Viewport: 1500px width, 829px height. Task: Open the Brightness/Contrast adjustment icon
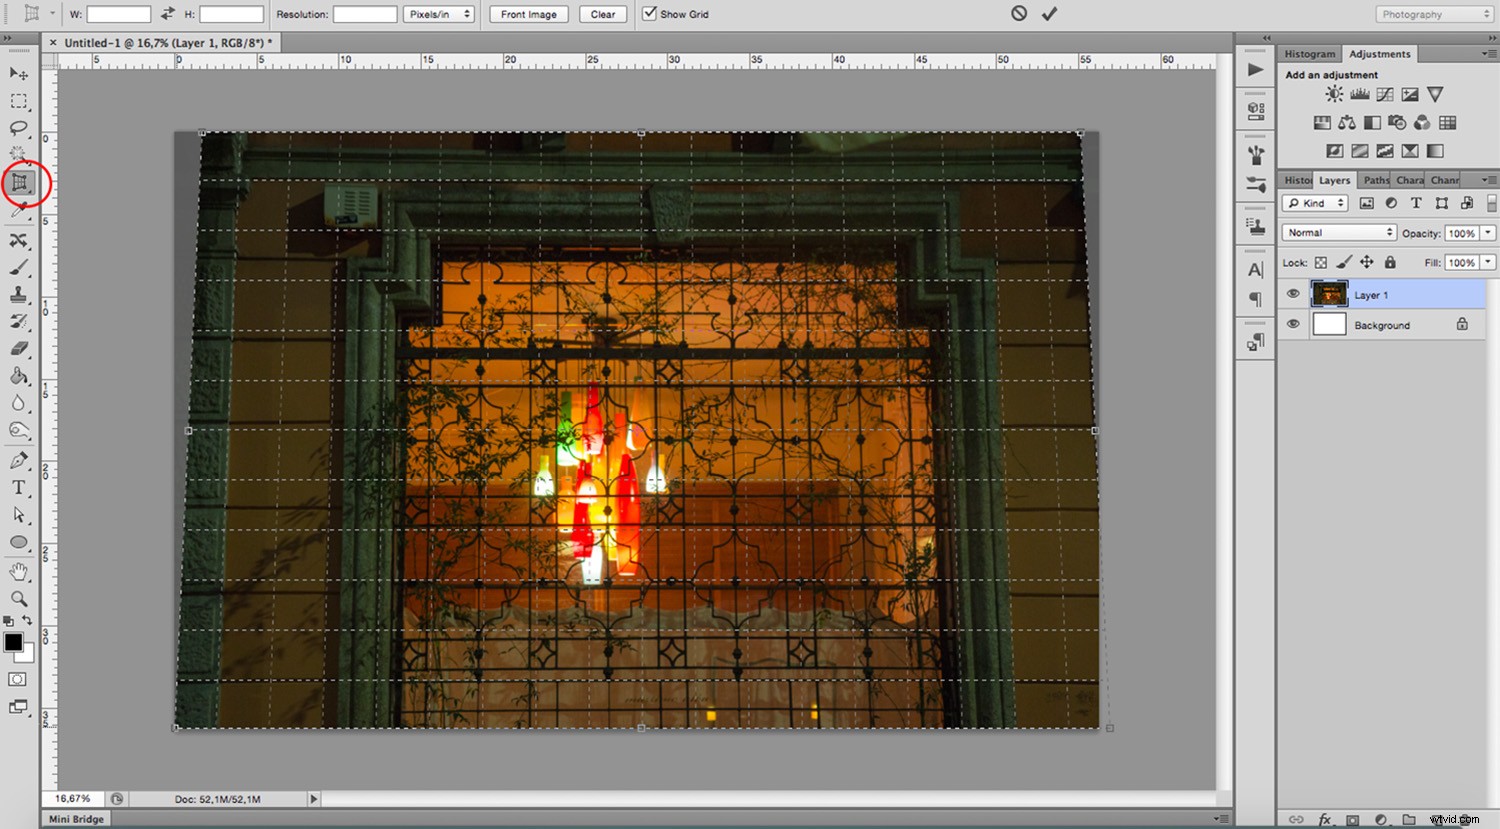click(x=1333, y=93)
